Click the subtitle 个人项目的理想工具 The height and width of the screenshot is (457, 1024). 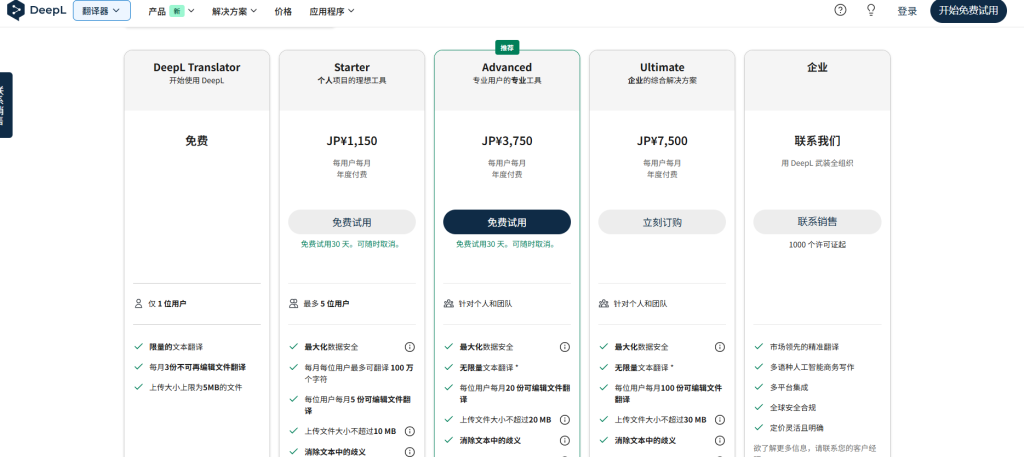click(x=352, y=81)
